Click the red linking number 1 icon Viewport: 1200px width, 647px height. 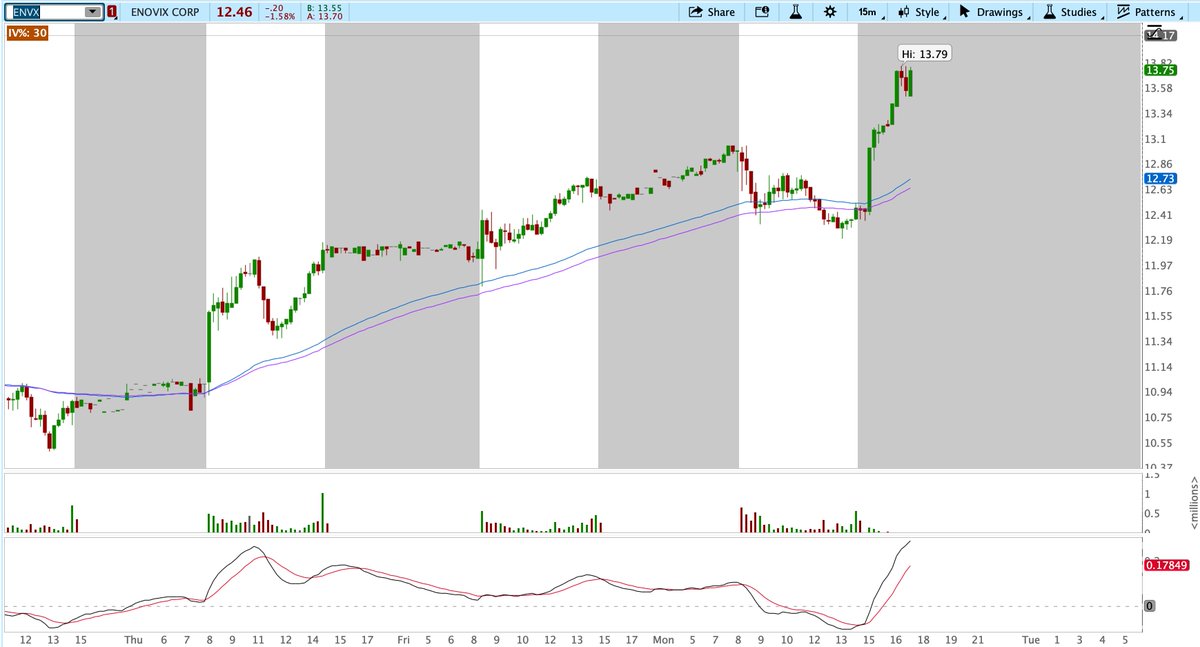click(x=112, y=12)
